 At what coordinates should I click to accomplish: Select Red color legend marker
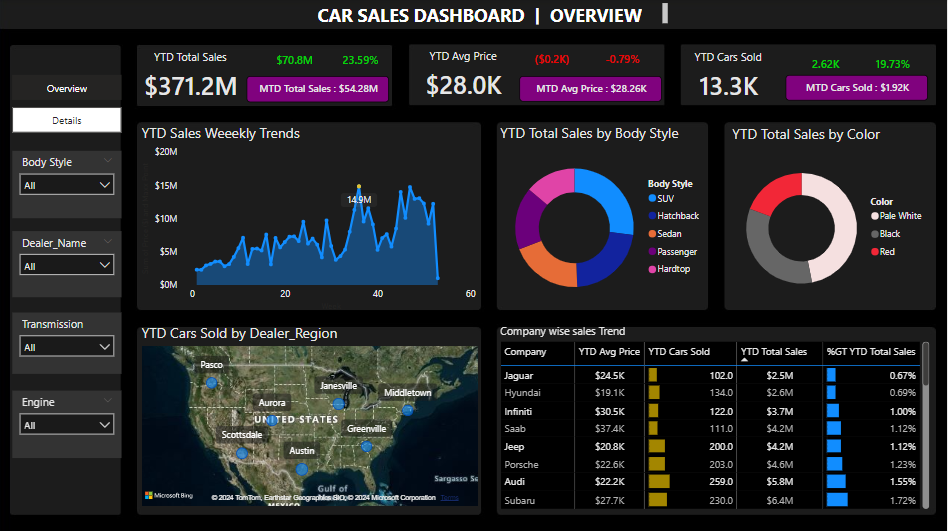875,252
